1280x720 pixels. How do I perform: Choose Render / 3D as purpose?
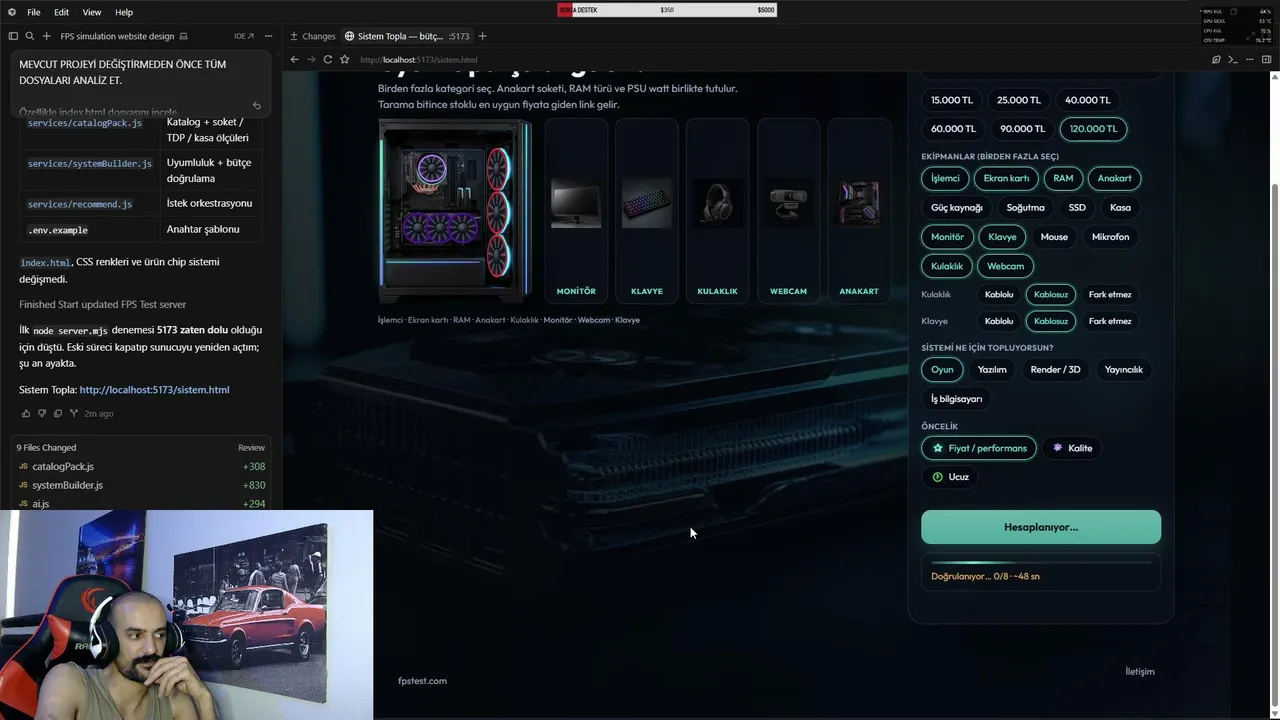pyautogui.click(x=1055, y=370)
